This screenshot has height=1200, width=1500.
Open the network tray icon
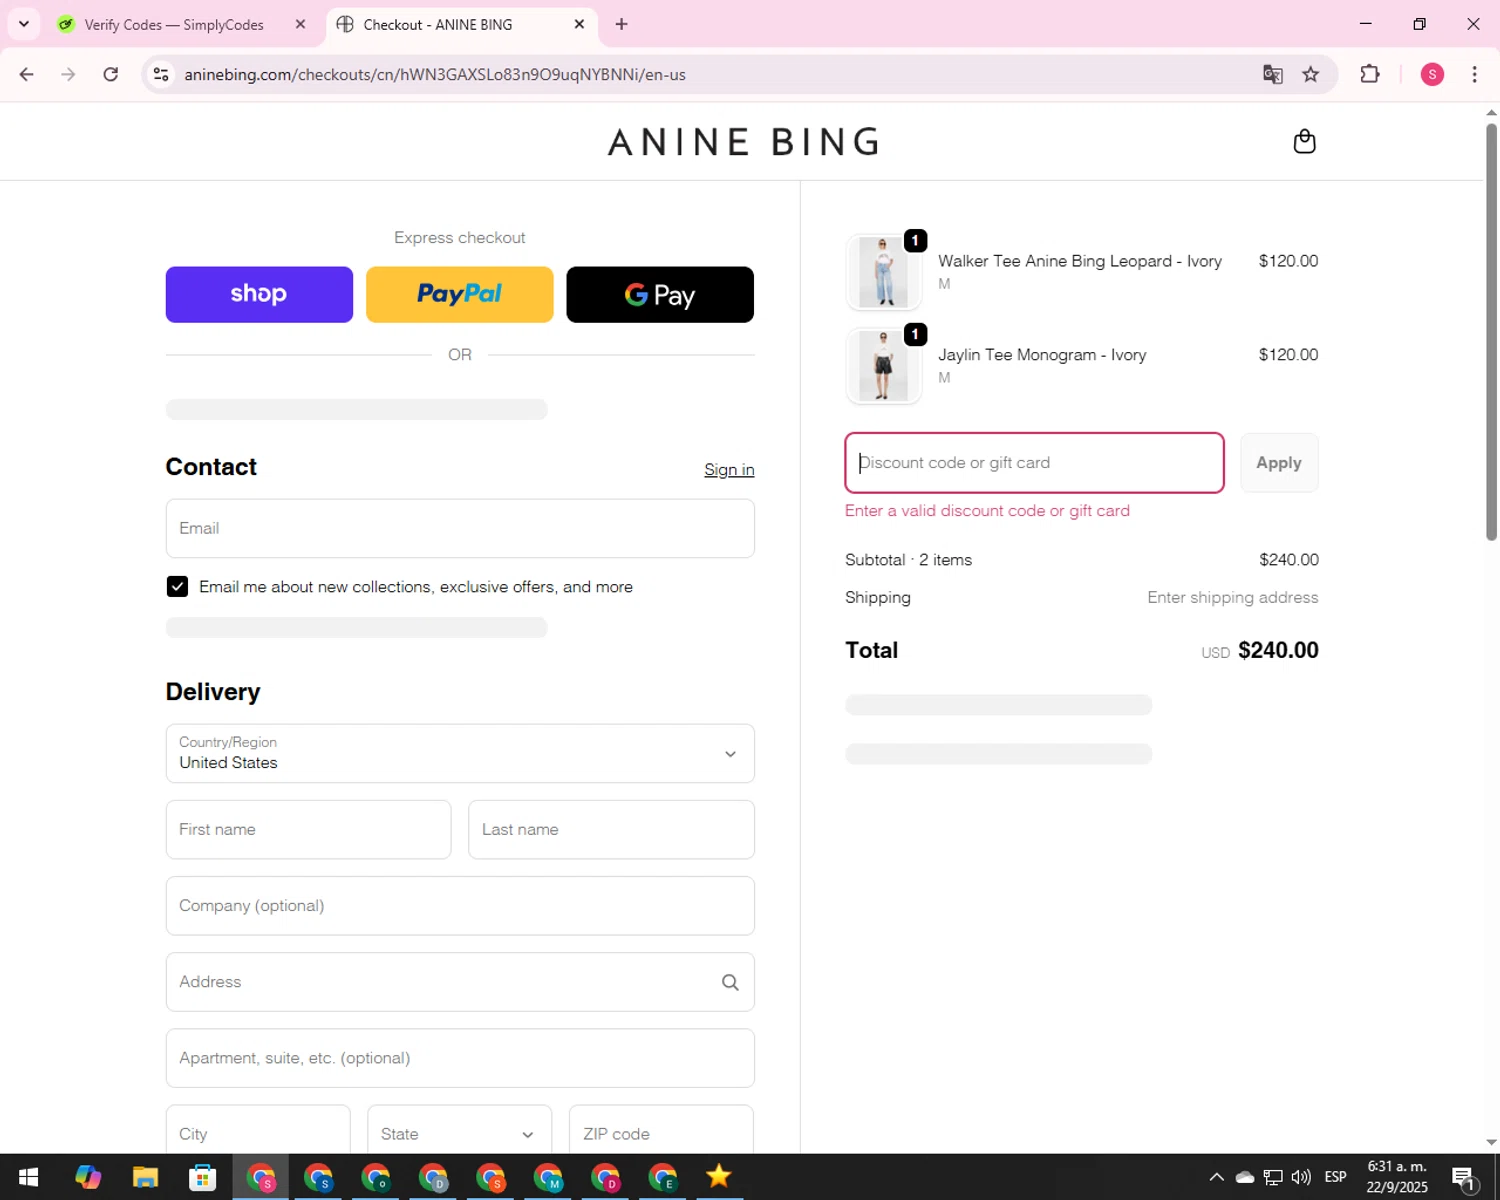click(1273, 1177)
